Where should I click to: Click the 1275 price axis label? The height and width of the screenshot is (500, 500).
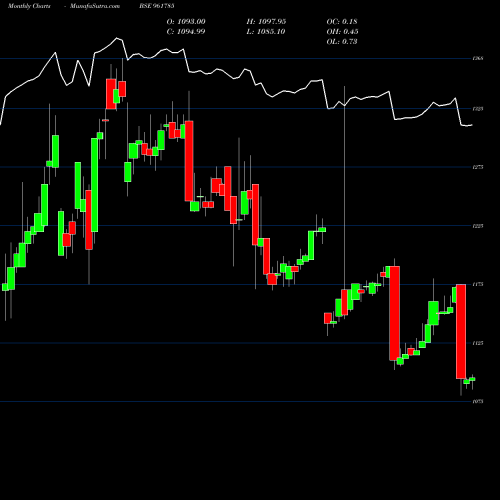[478, 167]
